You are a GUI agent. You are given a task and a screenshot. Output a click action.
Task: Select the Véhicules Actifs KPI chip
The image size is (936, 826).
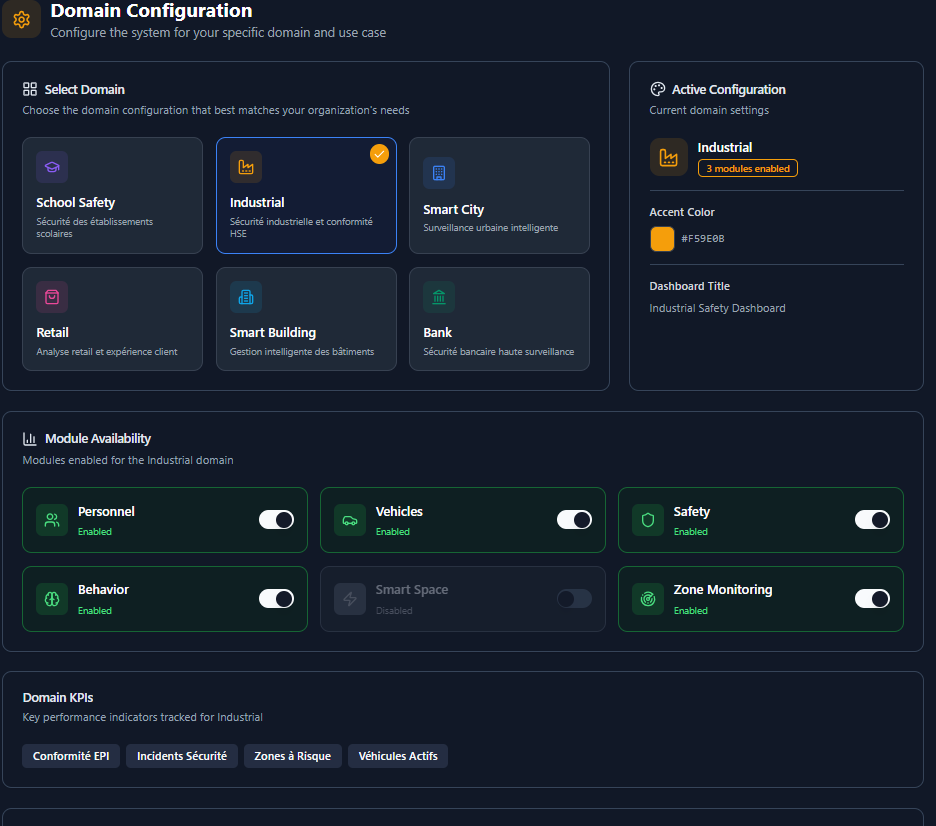(397, 756)
